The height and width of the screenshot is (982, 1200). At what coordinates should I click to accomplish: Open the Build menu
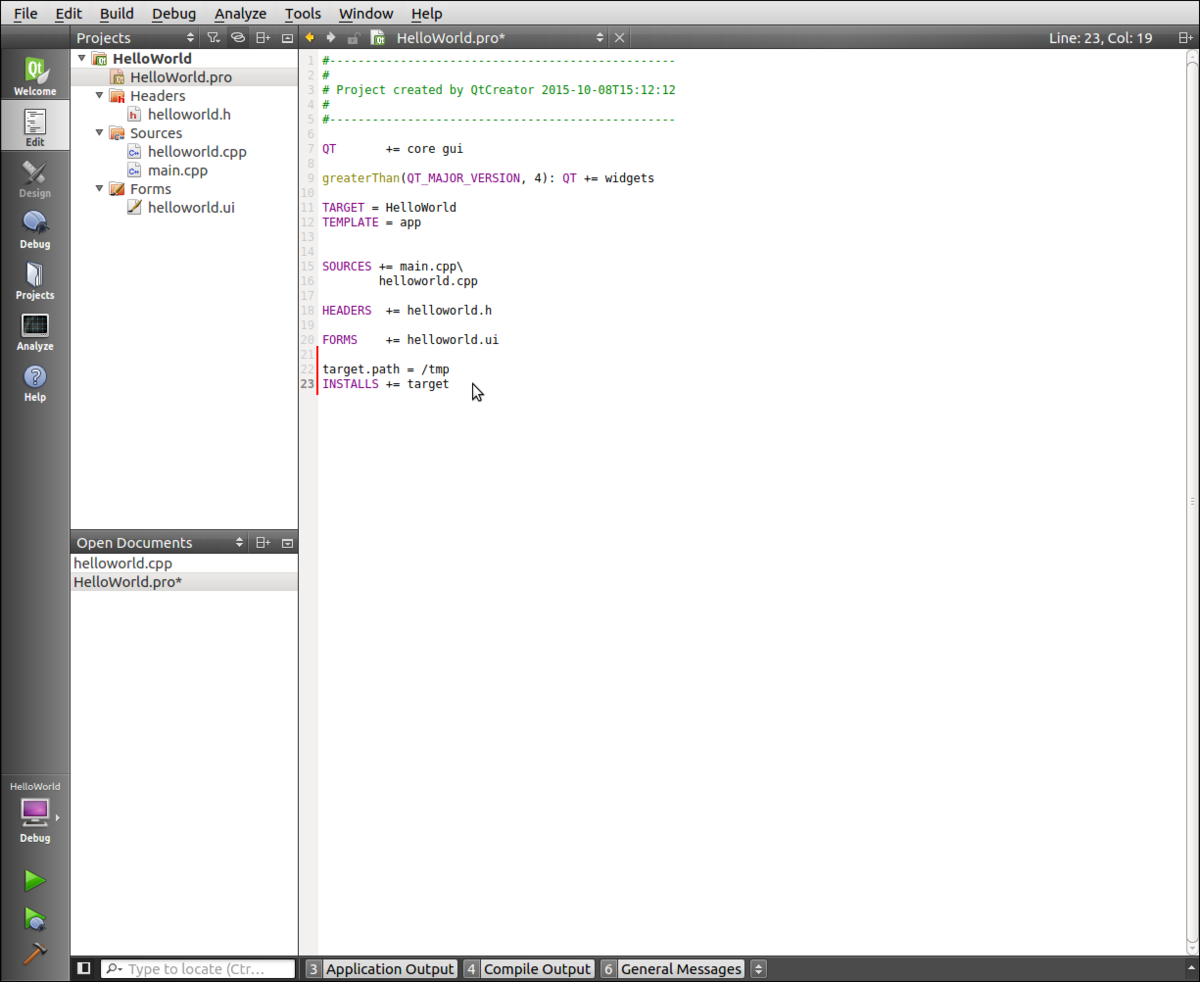[116, 13]
